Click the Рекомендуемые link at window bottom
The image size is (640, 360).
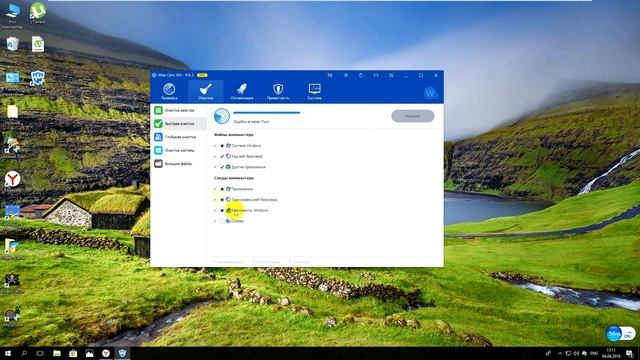click(x=230, y=262)
